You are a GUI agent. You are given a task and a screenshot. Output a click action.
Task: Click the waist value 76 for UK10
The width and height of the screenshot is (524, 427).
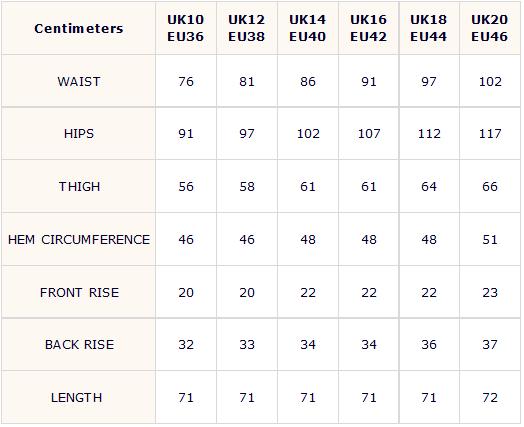186,82
